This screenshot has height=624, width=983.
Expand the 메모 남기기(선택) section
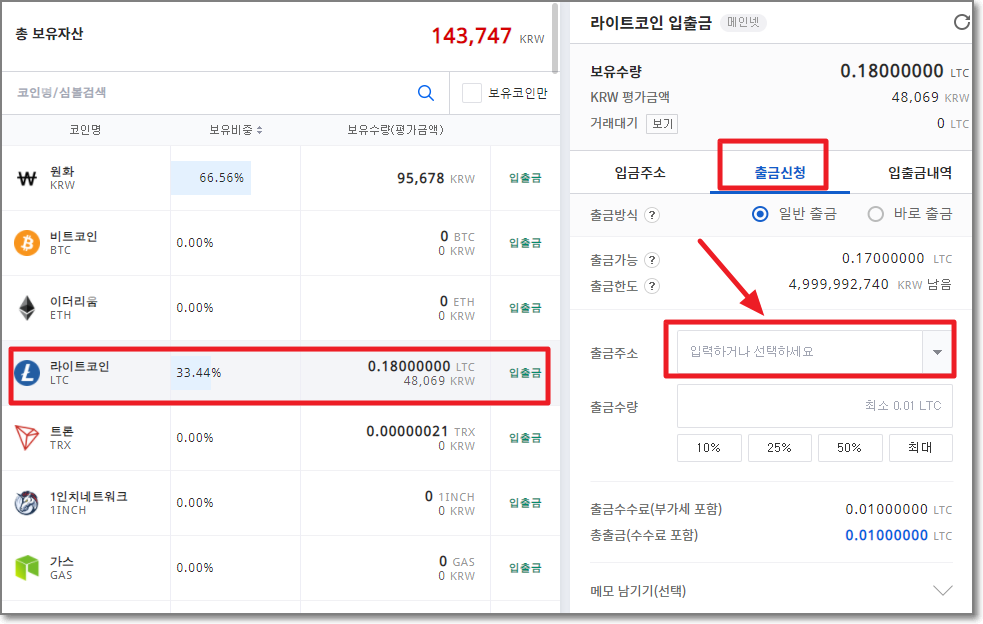click(x=942, y=590)
